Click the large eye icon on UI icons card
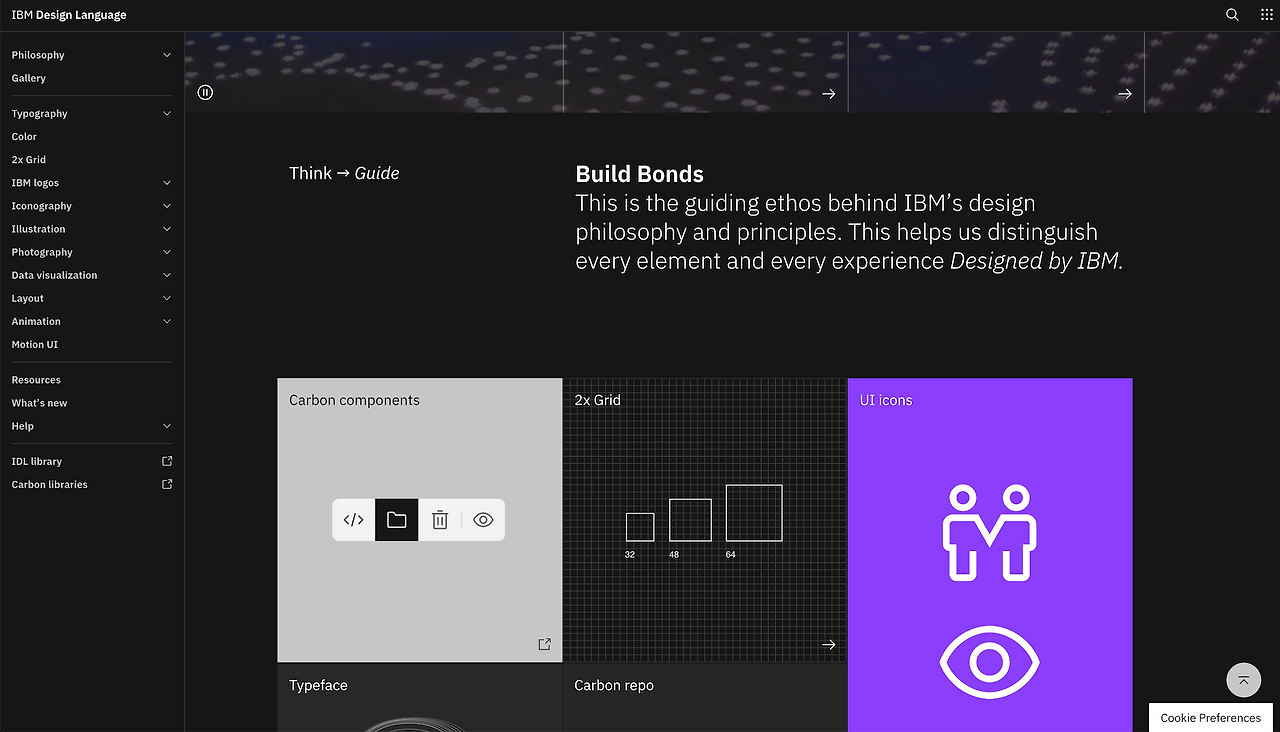This screenshot has width=1280, height=732. pyautogui.click(x=989, y=661)
